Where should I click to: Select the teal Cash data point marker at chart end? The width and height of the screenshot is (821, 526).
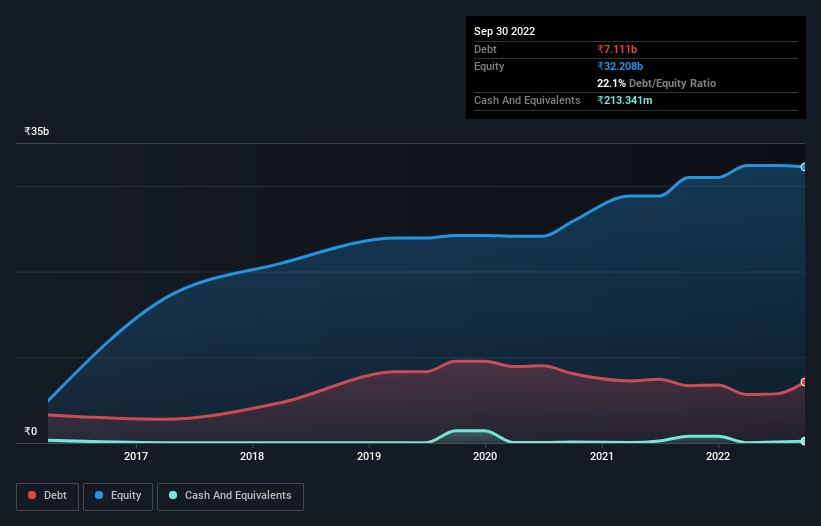[804, 441]
